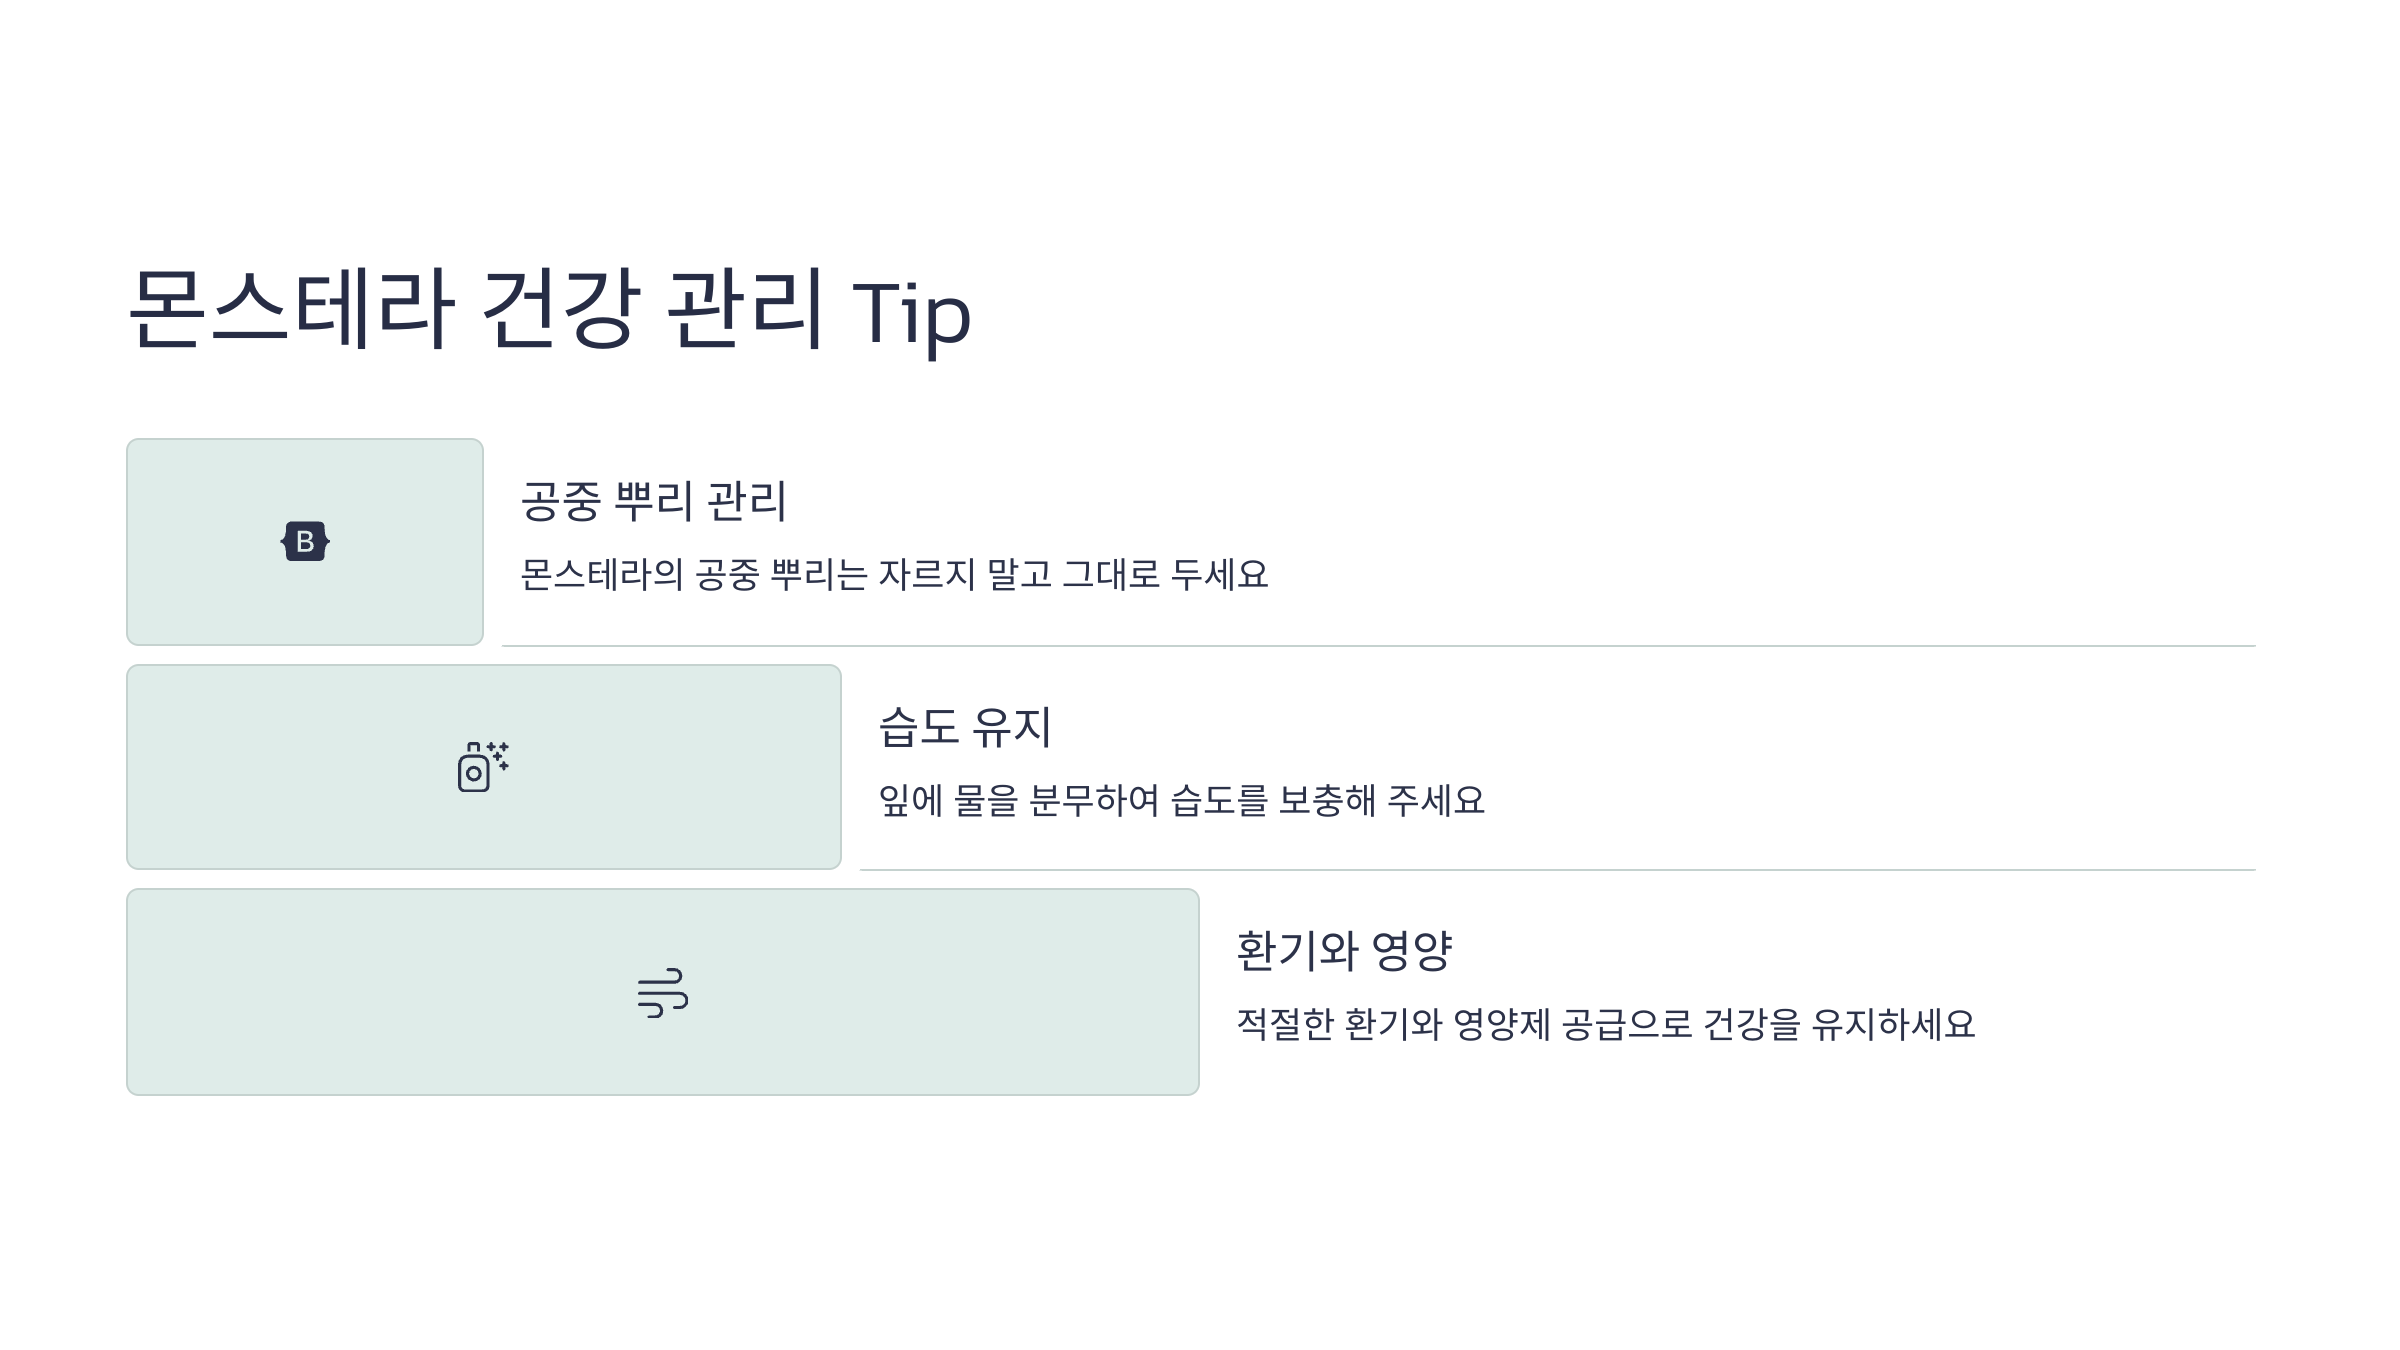Click the word 영양제 in the third description
Image resolution: width=2400 pixels, height=1350 pixels.
click(x=1501, y=1025)
